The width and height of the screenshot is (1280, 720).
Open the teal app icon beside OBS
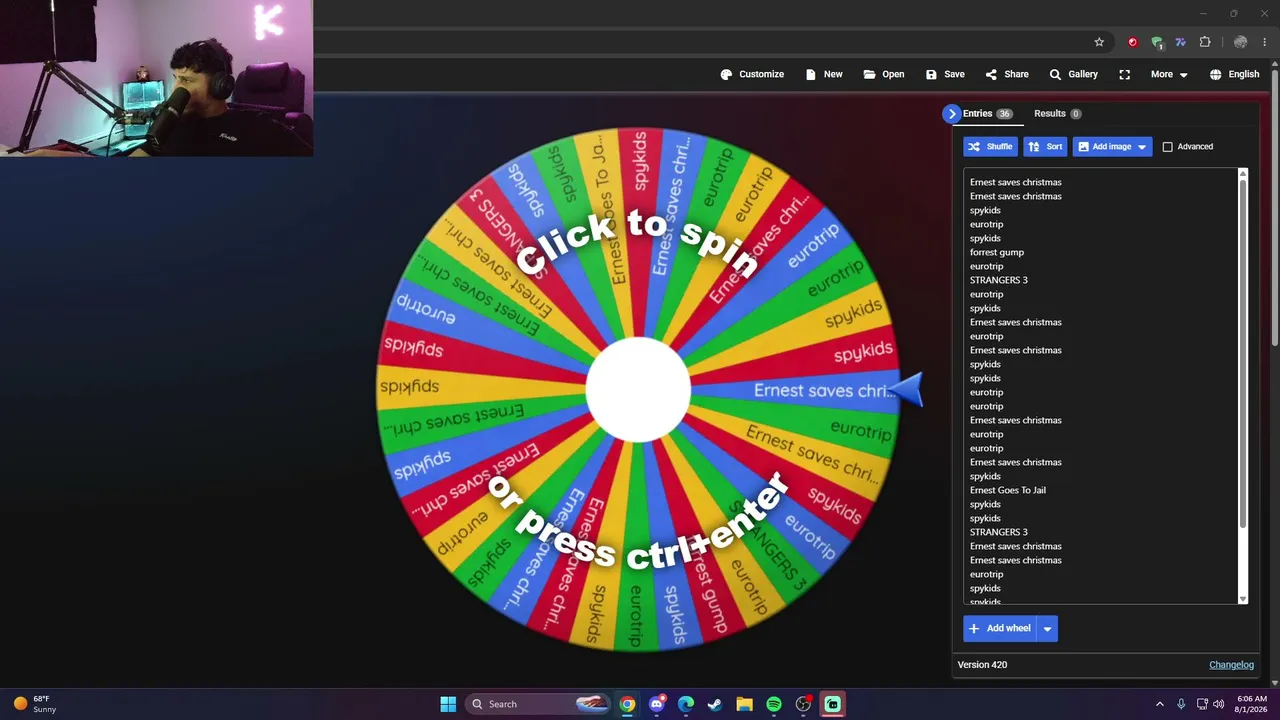point(832,704)
